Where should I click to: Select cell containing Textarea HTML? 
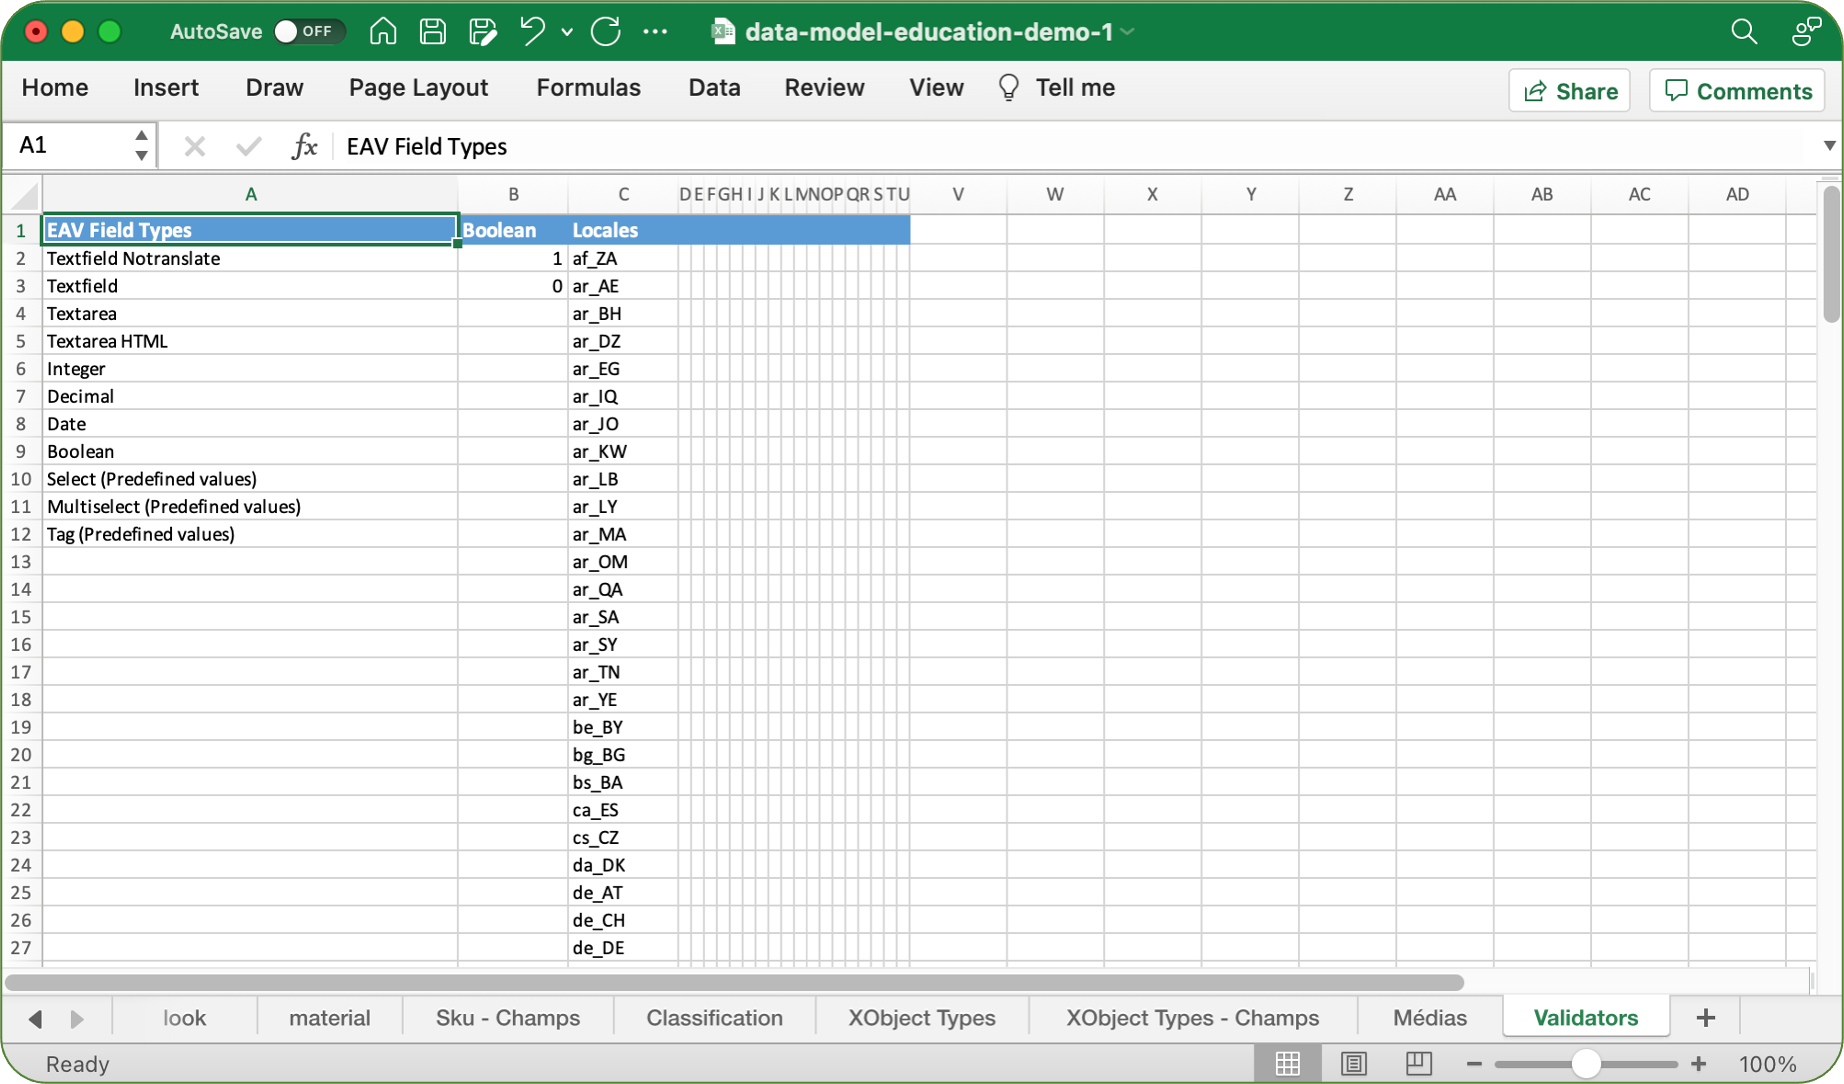coord(250,341)
